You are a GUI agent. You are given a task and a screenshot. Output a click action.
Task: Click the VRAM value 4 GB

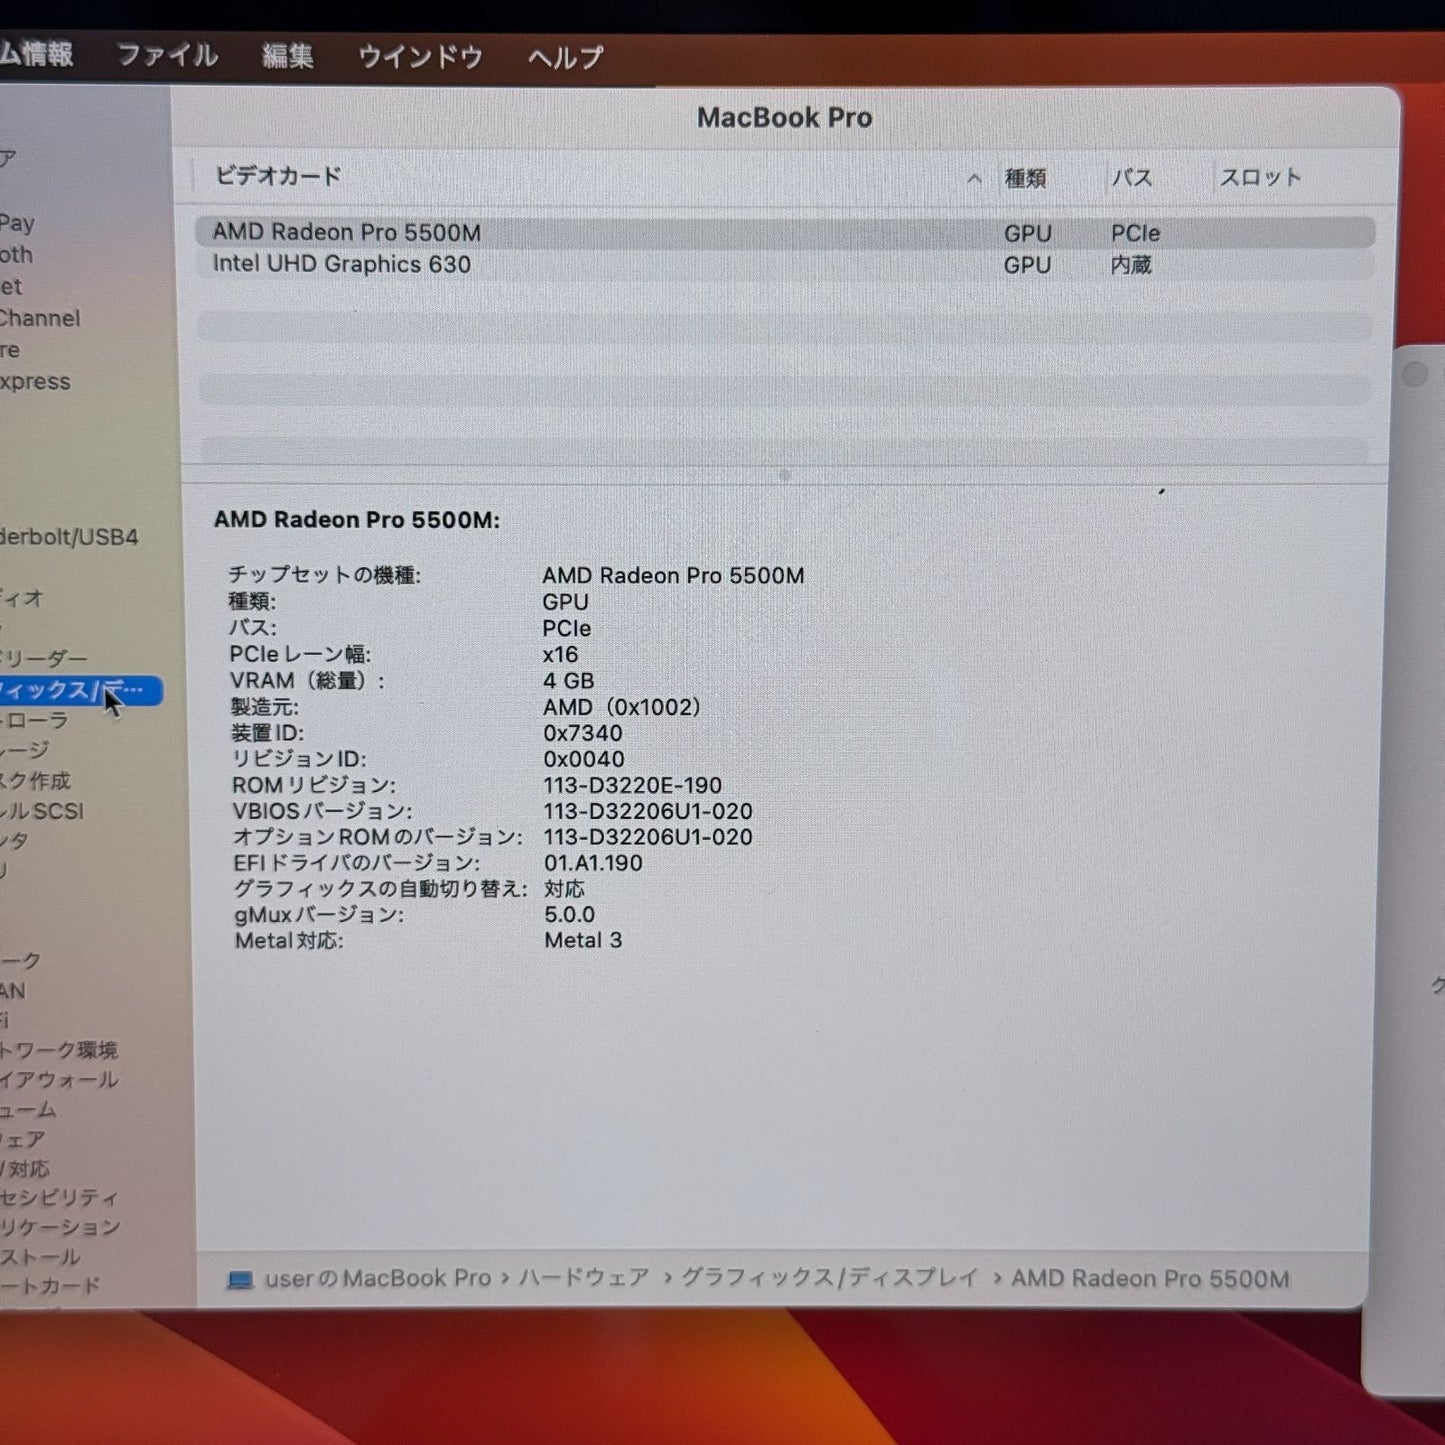click(x=569, y=681)
